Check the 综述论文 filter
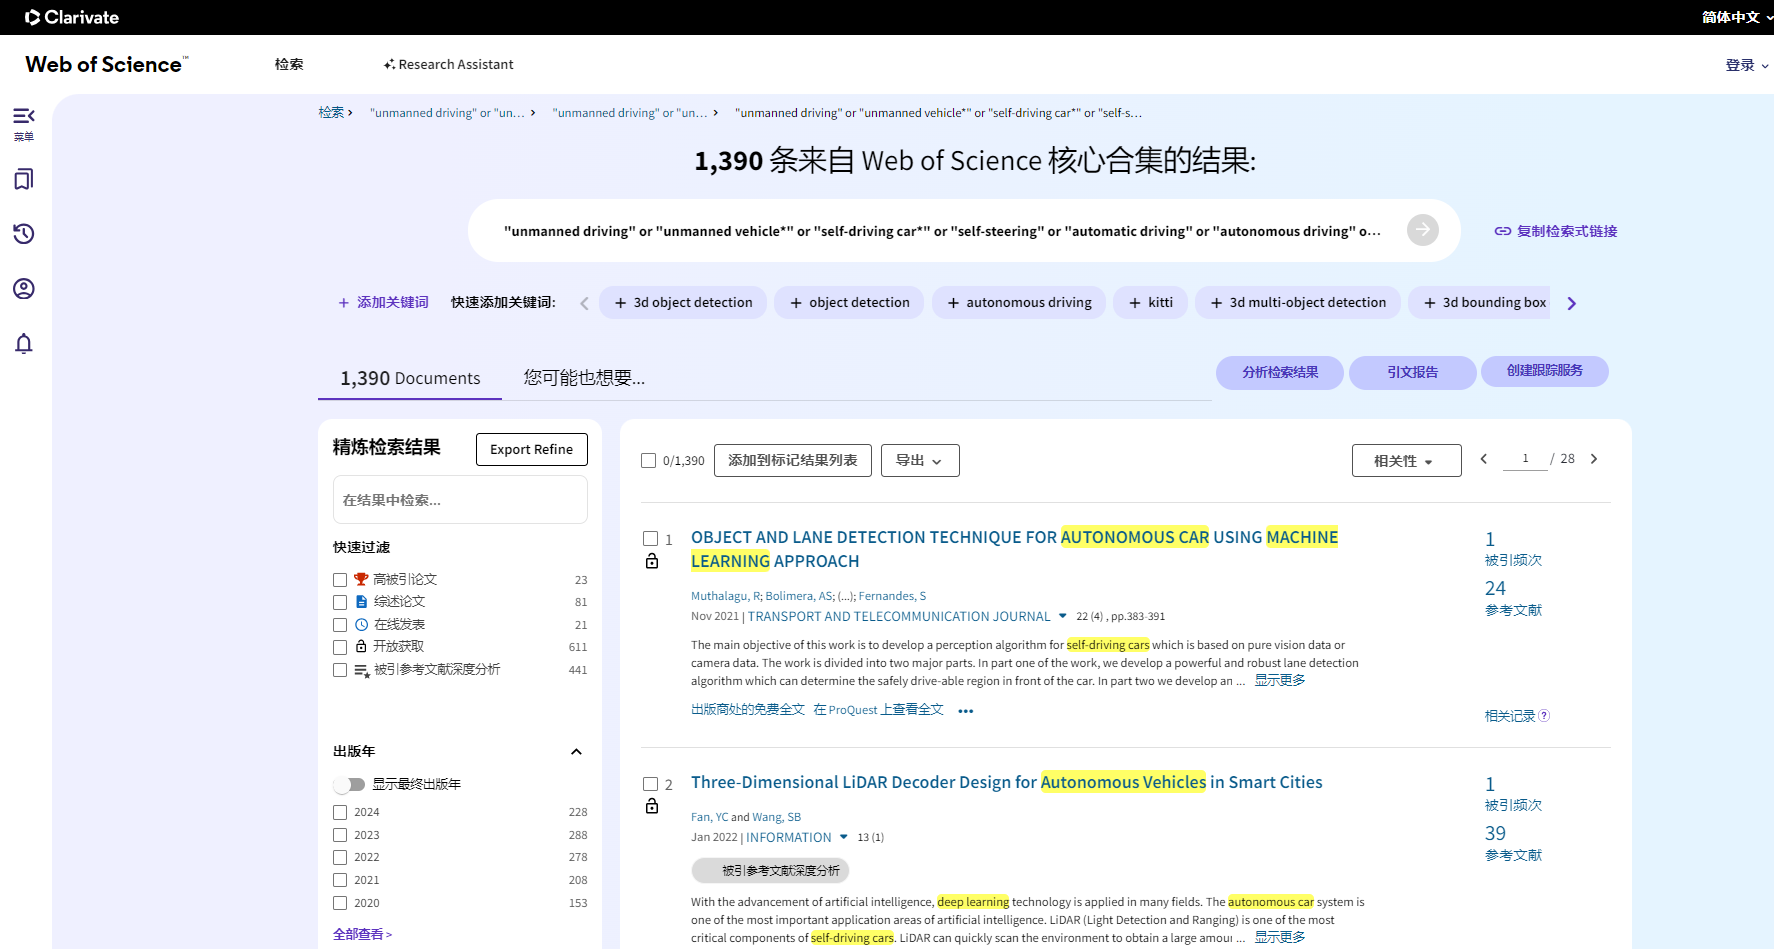 340,602
